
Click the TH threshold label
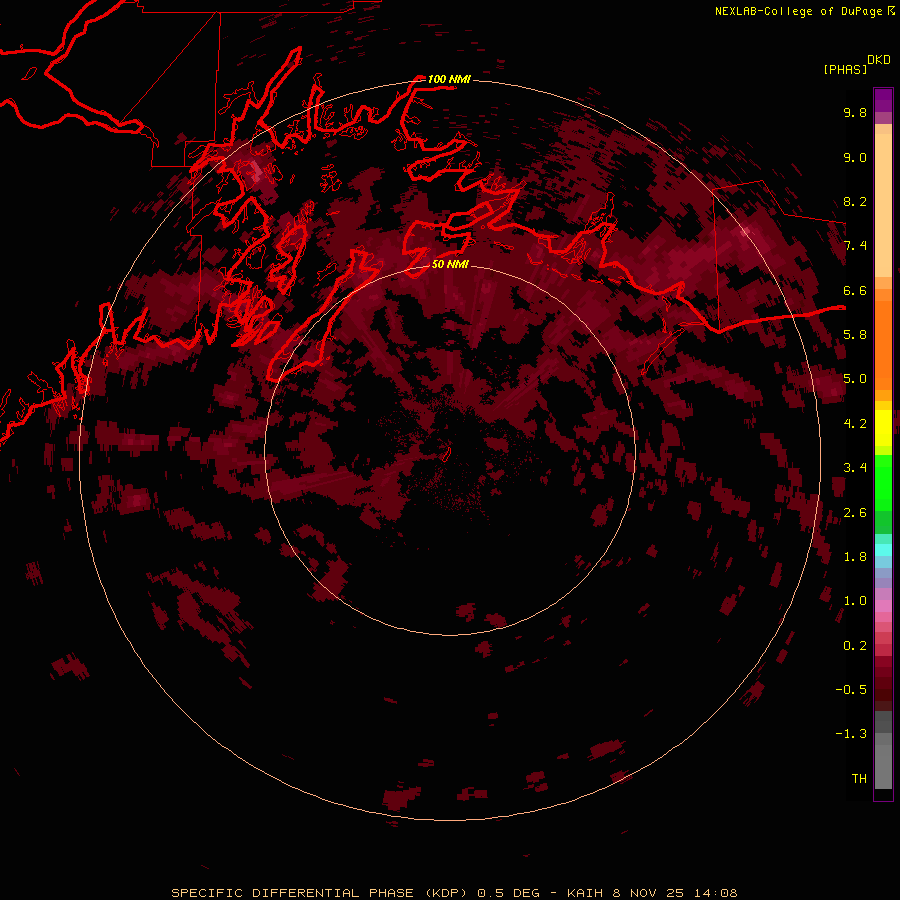[859, 779]
